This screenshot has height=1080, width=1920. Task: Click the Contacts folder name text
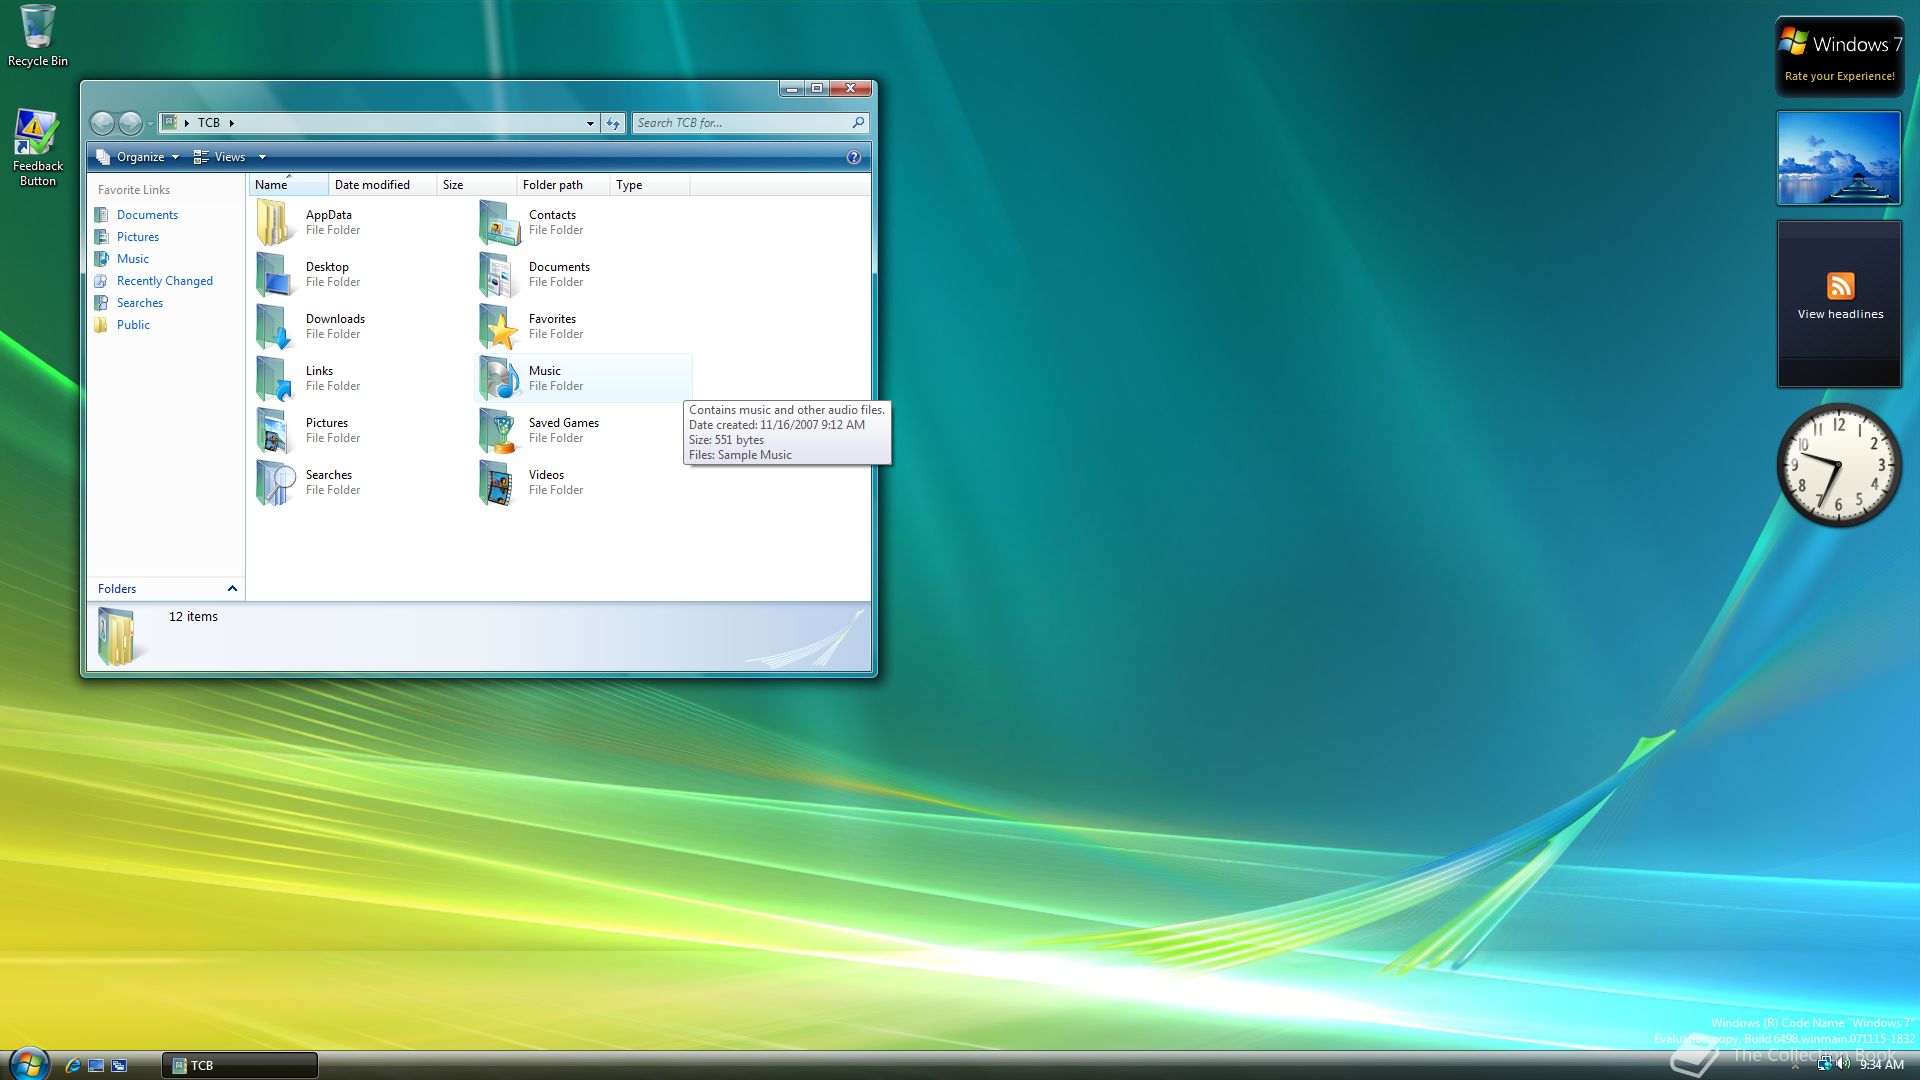click(552, 215)
